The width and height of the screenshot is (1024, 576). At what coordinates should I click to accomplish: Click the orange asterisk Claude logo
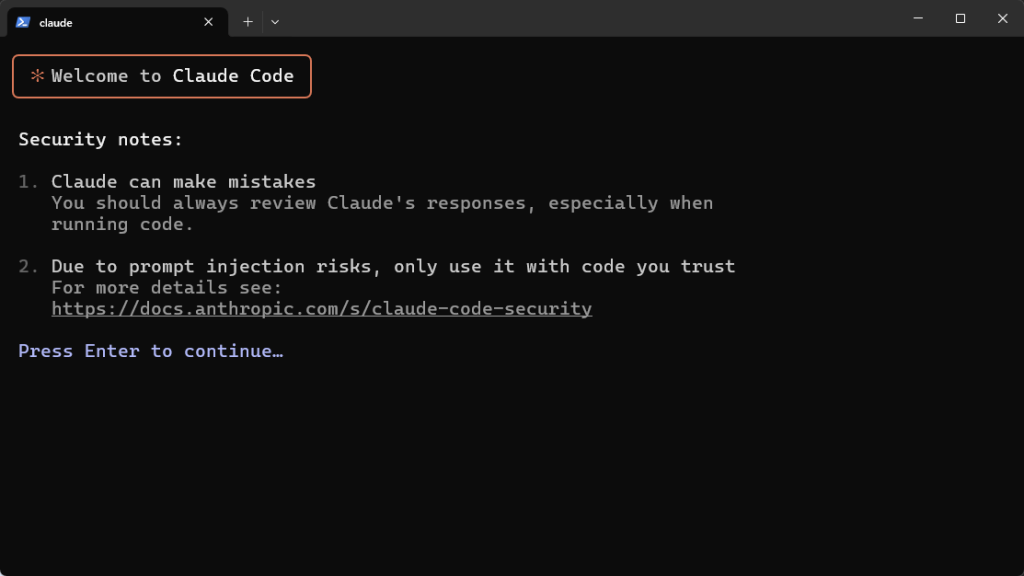click(37, 76)
